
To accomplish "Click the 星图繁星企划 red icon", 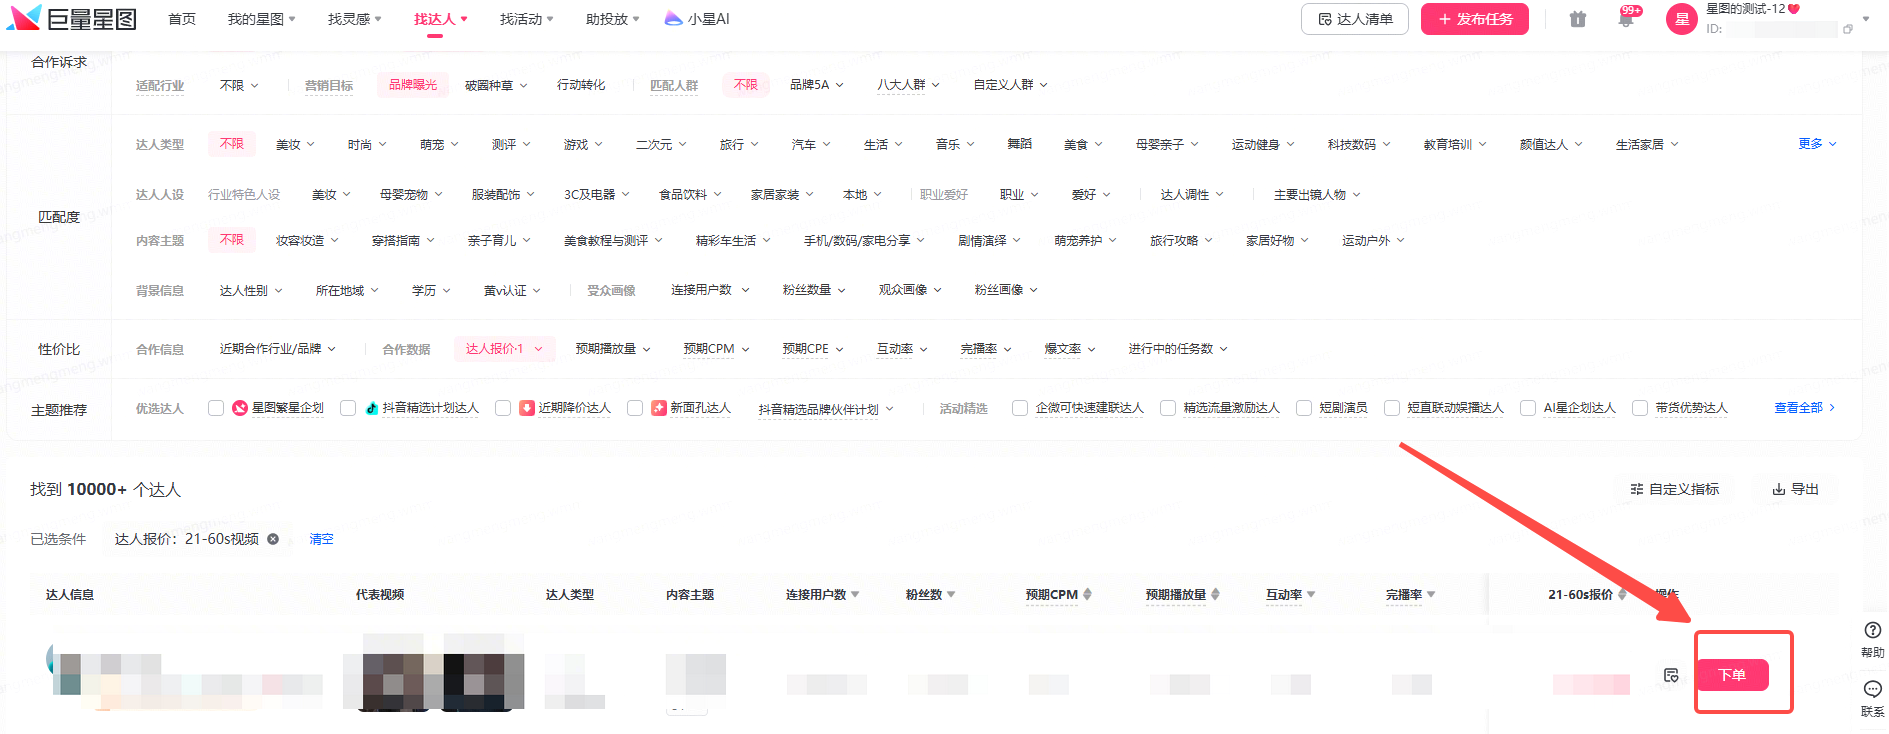I will [240, 408].
